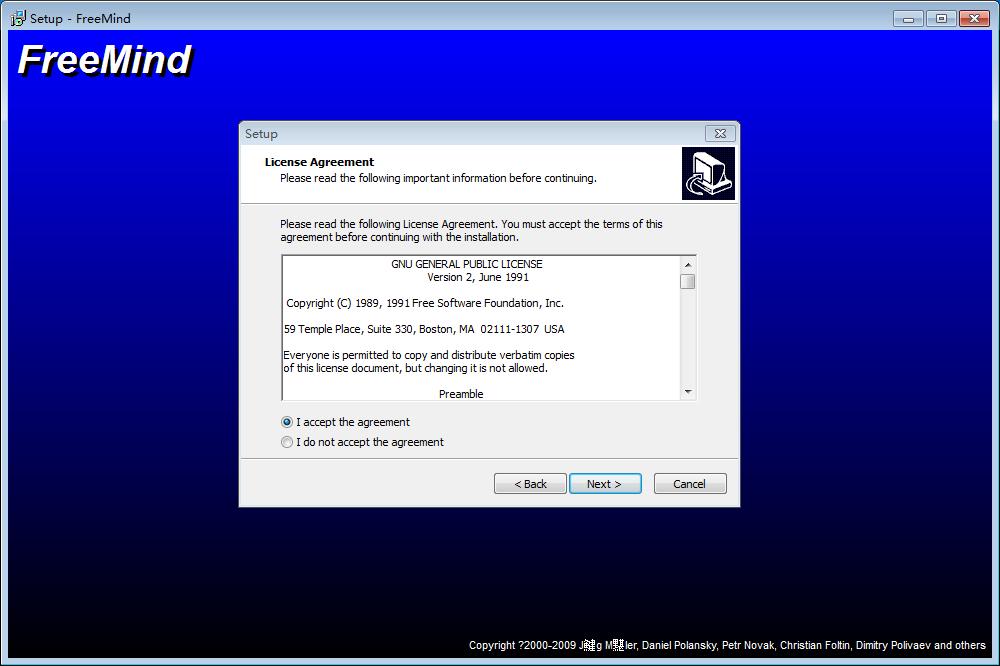Click the "Preamble" heading in license text
This screenshot has height=666, width=1000.
coord(461,394)
